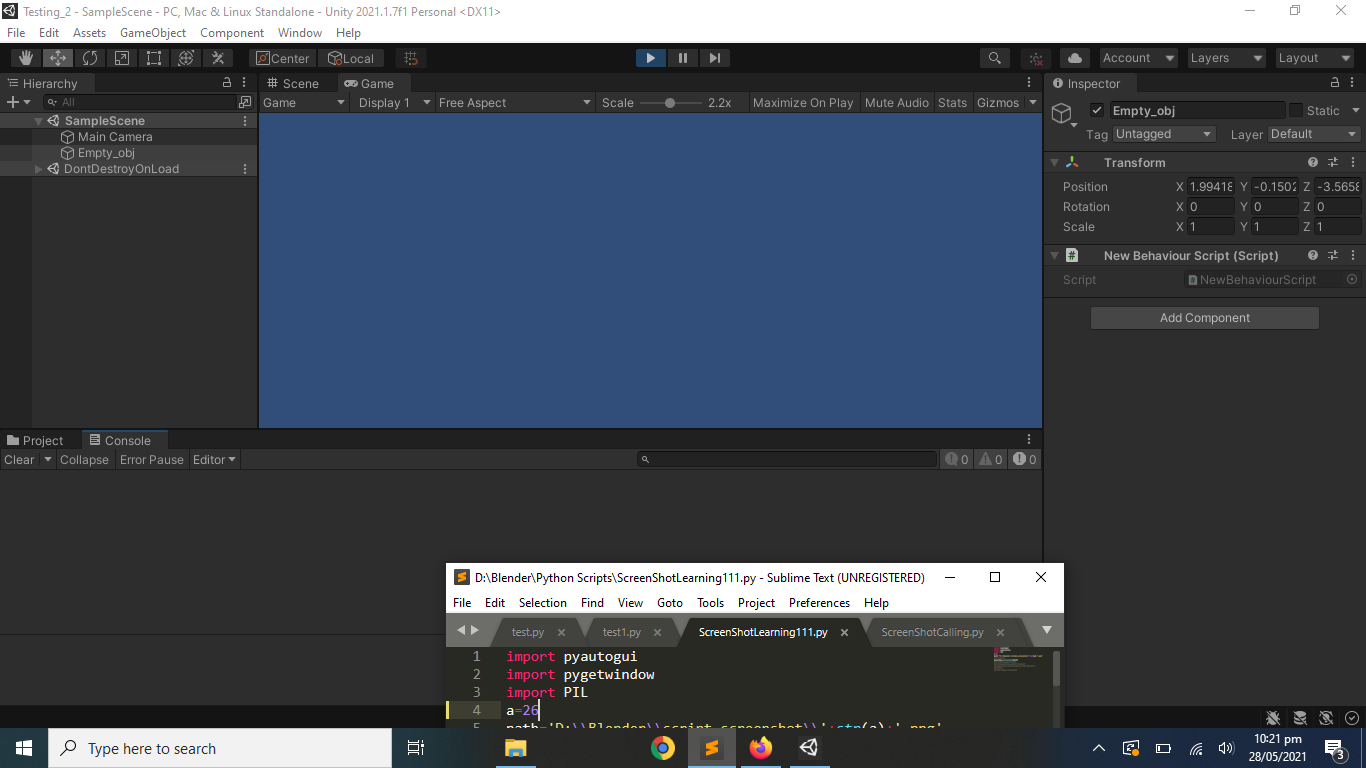1366x768 pixels.
Task: Open the Free Aspect dropdown
Action: 515,103
